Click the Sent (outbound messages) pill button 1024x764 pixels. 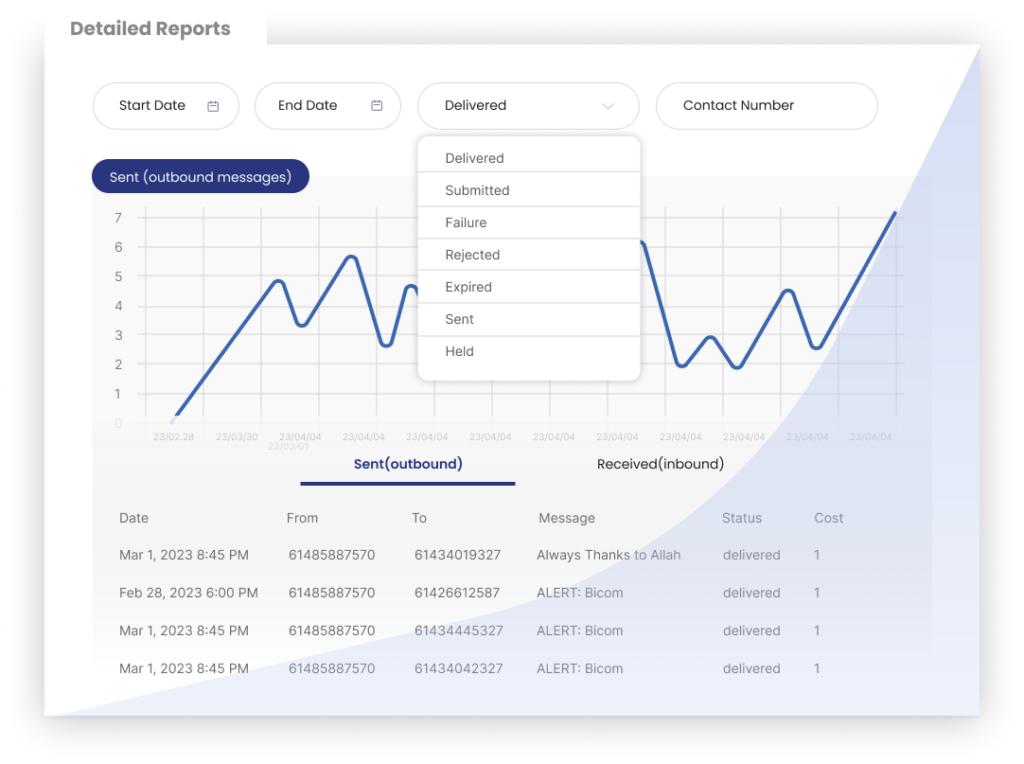click(x=200, y=176)
